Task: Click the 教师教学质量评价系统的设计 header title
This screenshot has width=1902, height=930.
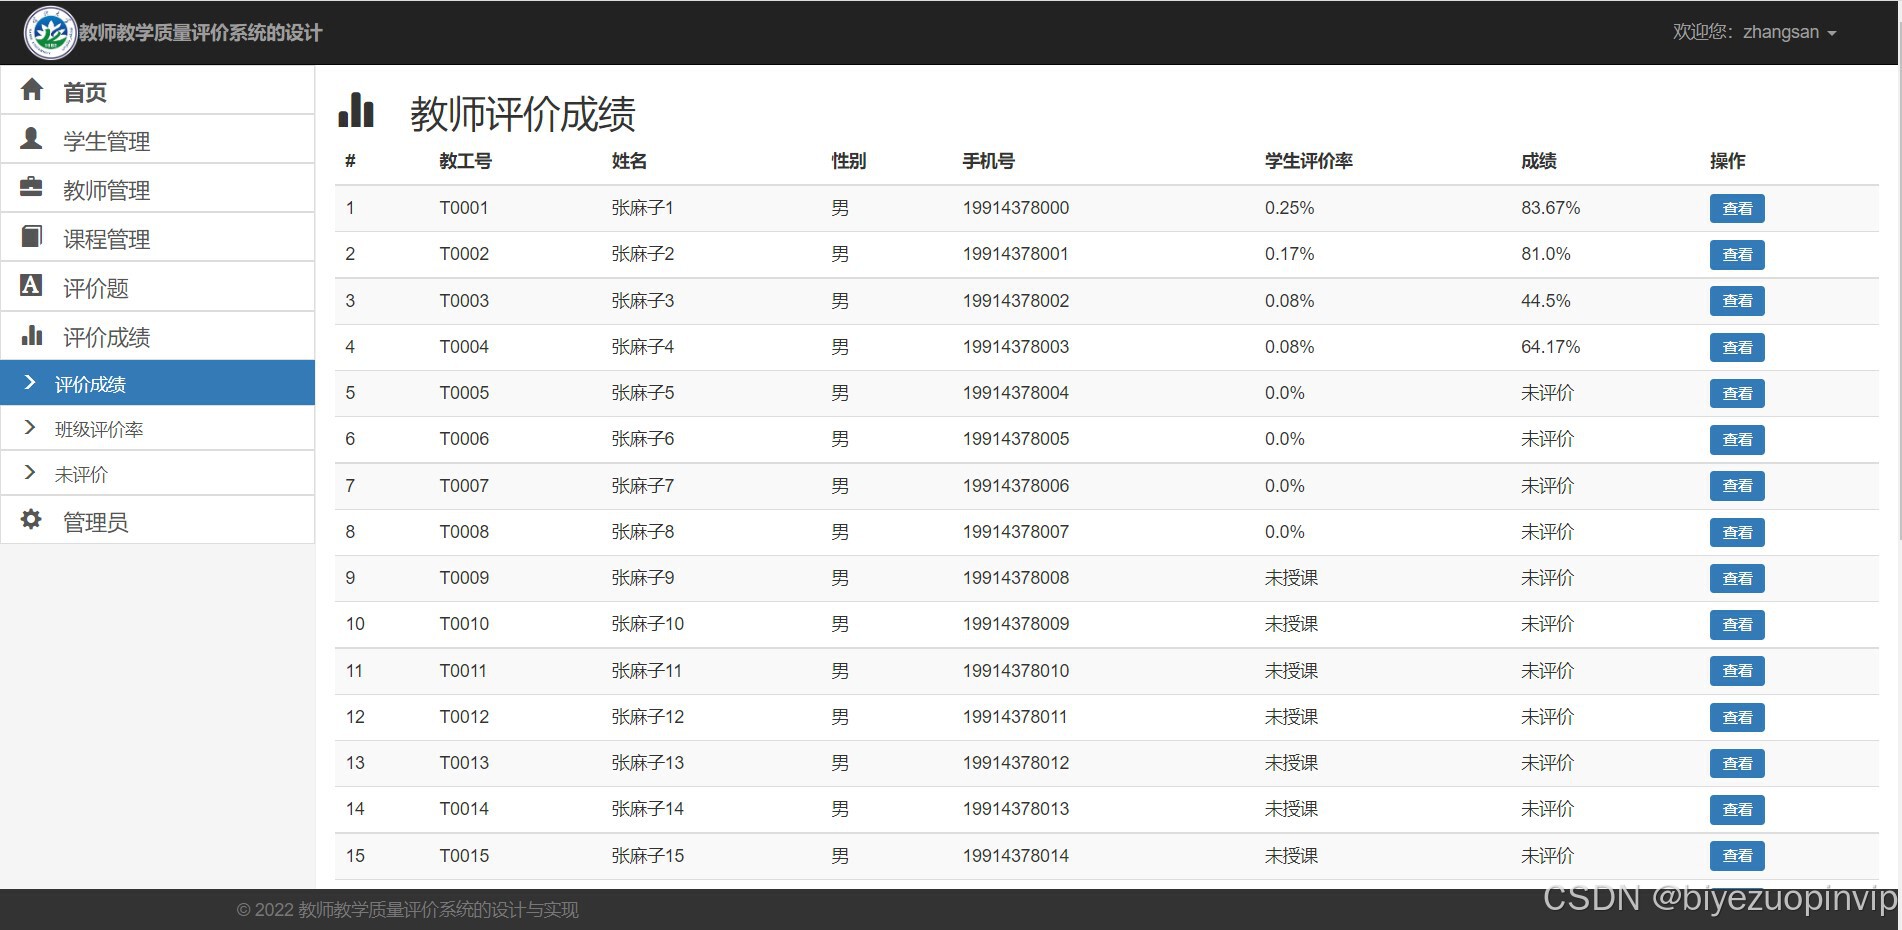Action: coord(201,33)
